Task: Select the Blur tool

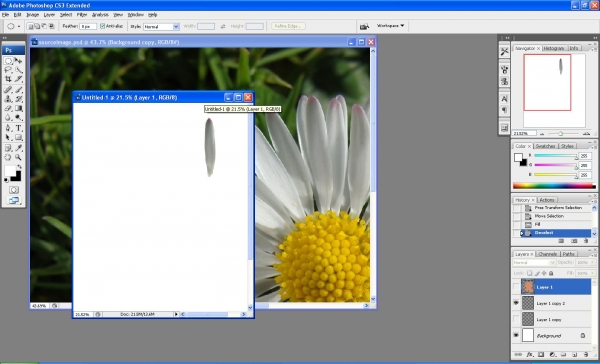Action: coord(8,118)
